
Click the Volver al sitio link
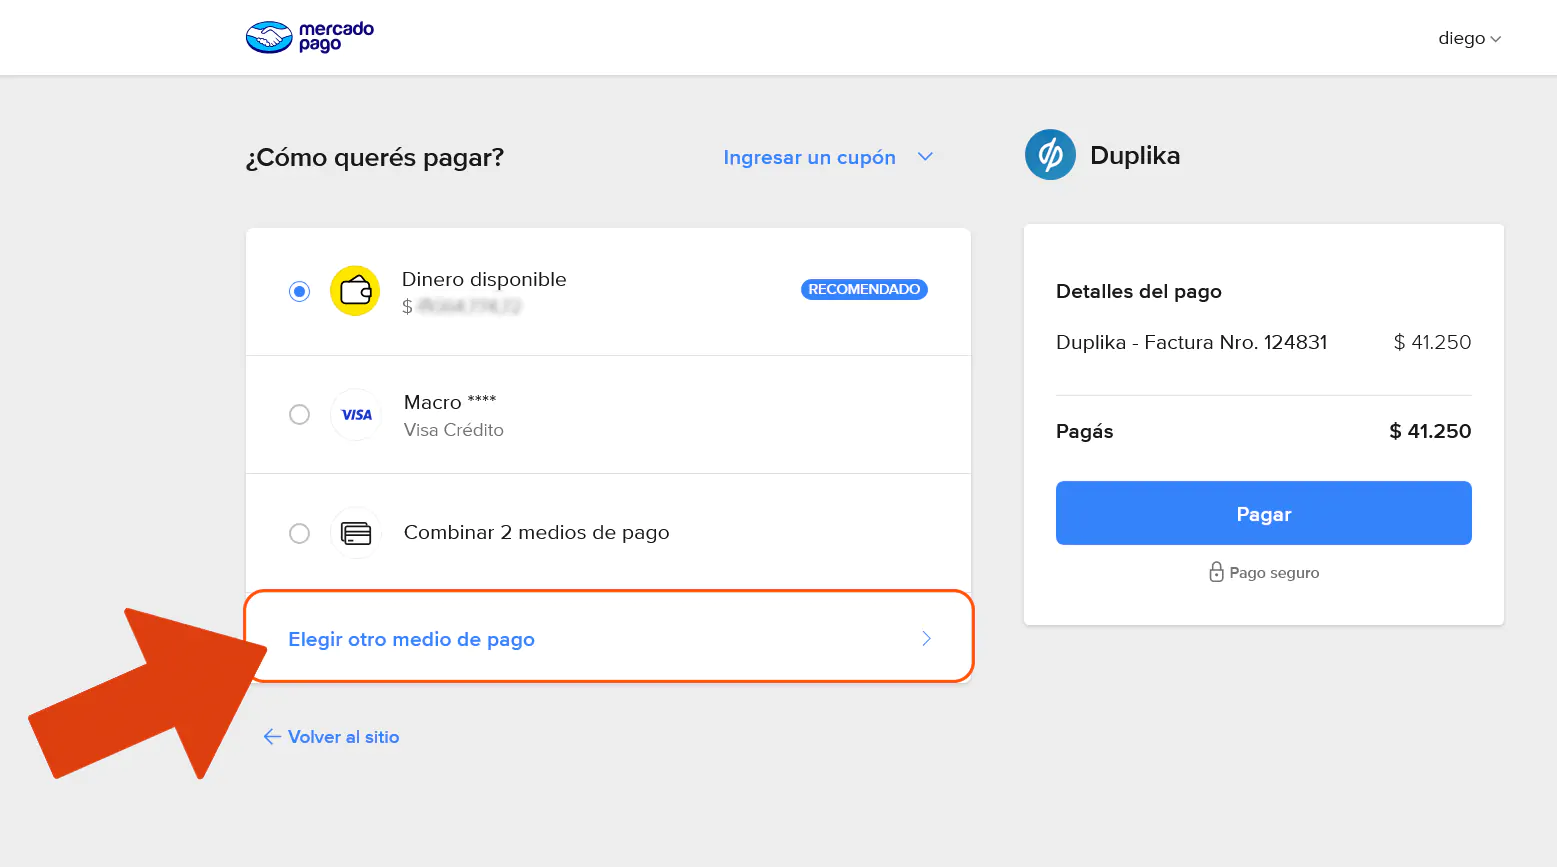pyautogui.click(x=343, y=736)
